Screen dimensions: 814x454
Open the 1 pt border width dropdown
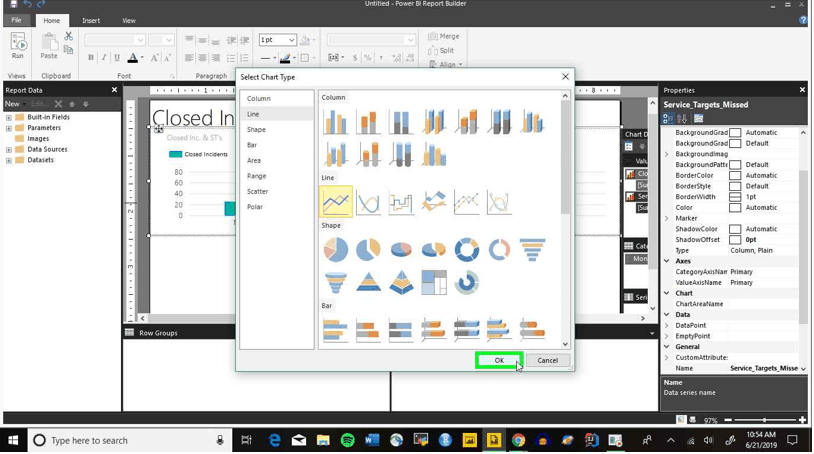point(292,40)
